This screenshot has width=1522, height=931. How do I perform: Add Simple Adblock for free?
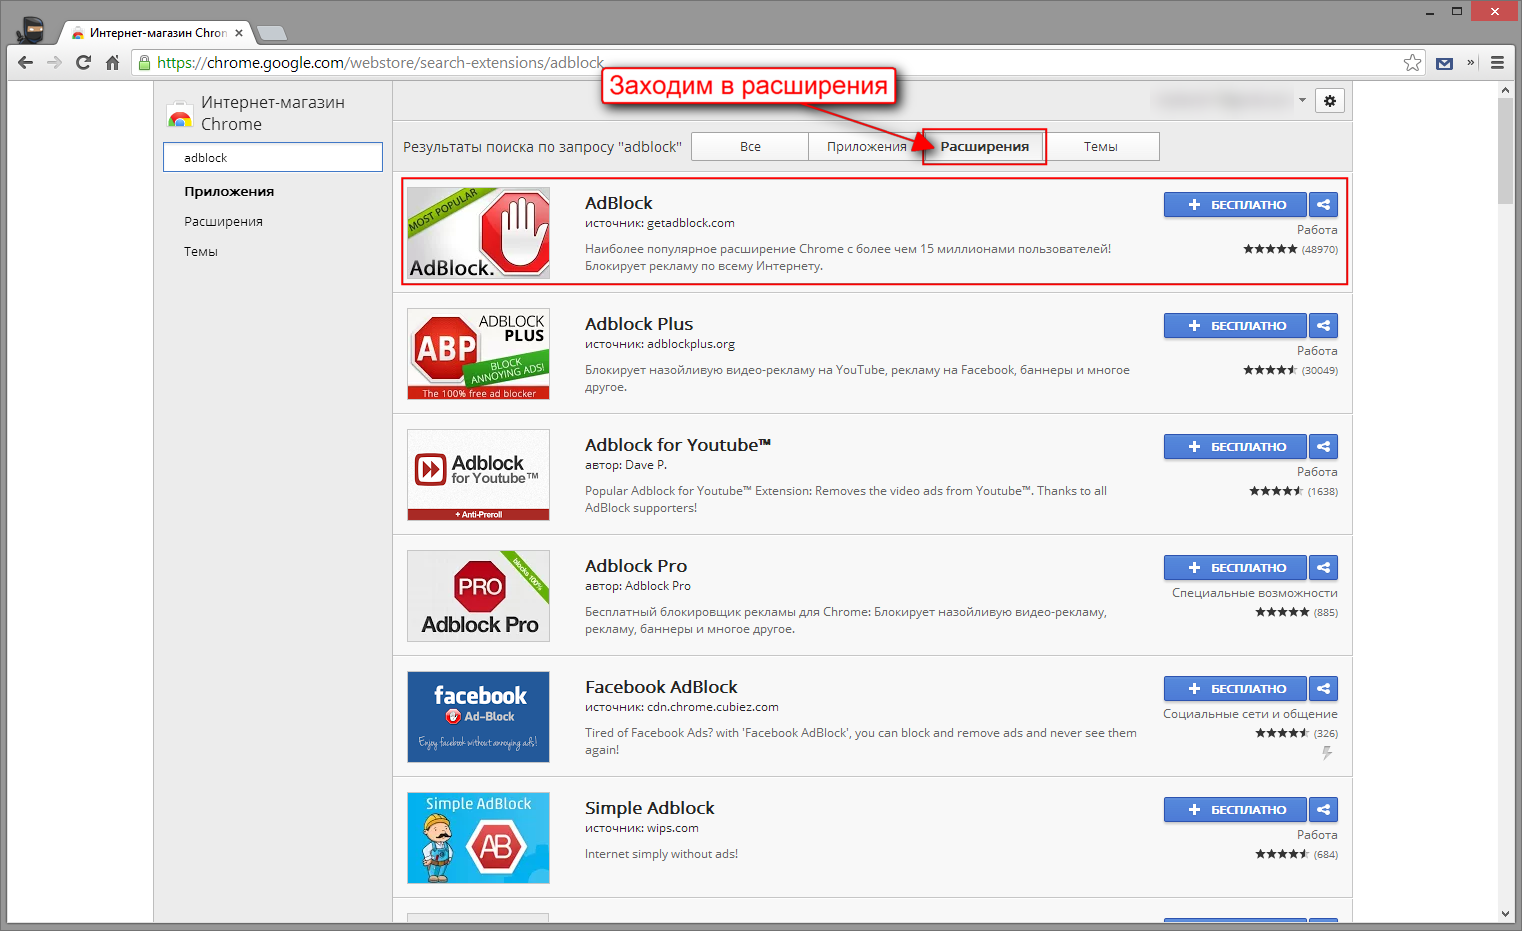[1235, 809]
